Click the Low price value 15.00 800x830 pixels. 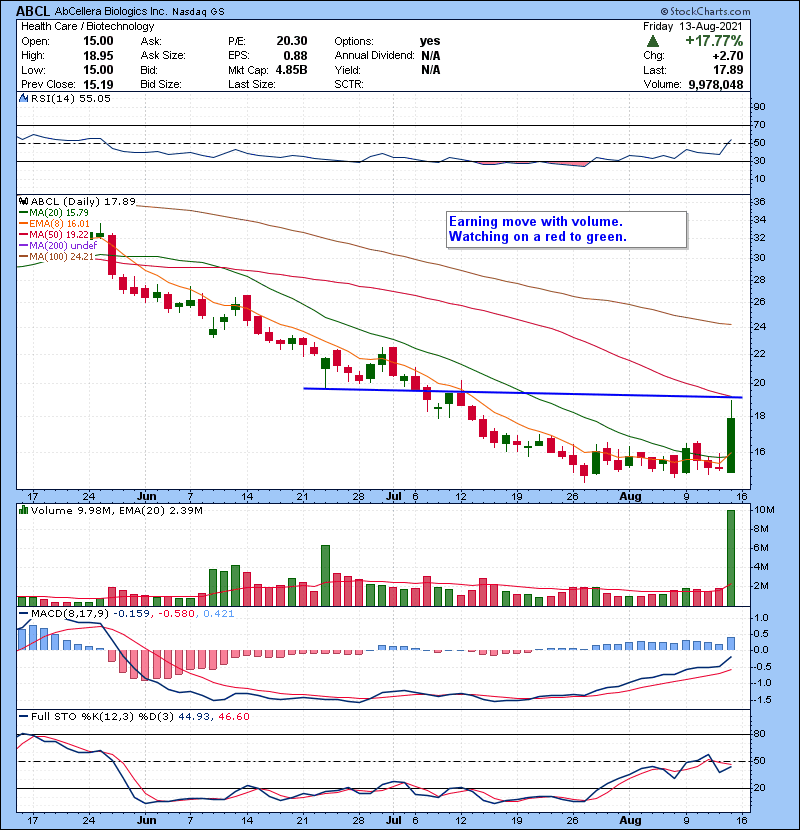(x=98, y=70)
